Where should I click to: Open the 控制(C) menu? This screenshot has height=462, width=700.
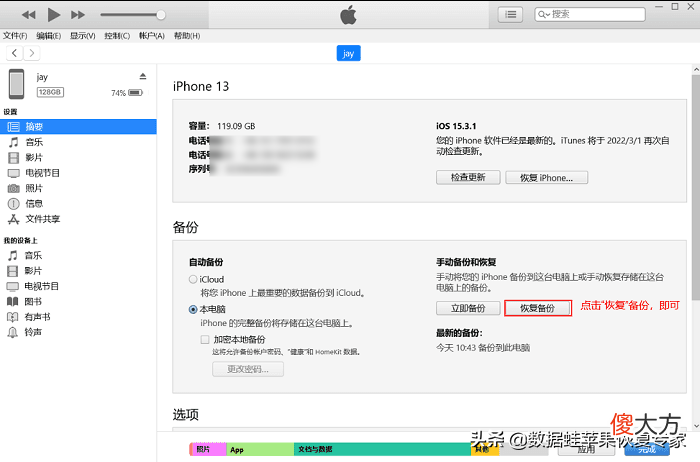click(117, 36)
